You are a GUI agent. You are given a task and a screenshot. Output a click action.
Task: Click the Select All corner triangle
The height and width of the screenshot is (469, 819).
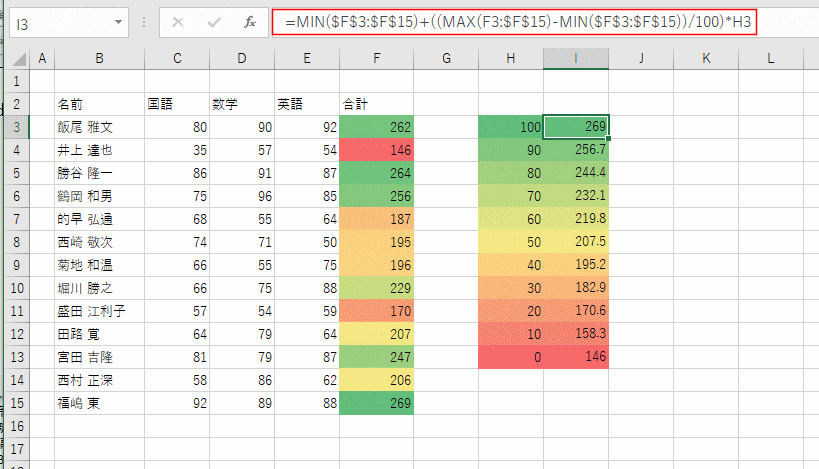pyautogui.click(x=19, y=58)
